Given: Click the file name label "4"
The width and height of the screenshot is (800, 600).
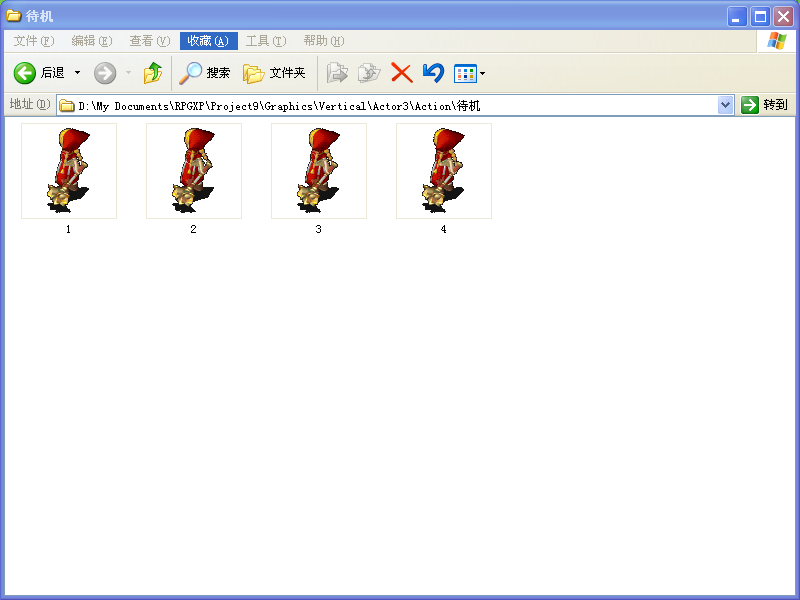Looking at the screenshot, I should (x=443, y=230).
